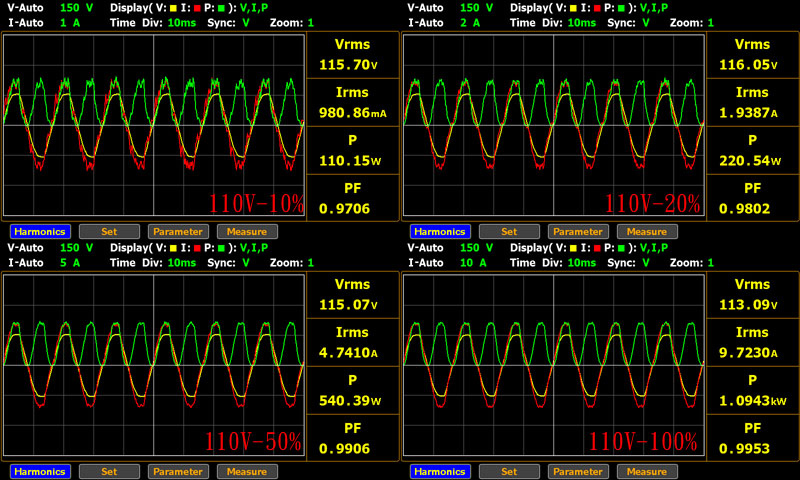
Task: Select the power reading 220.54W
Action: tap(750, 161)
